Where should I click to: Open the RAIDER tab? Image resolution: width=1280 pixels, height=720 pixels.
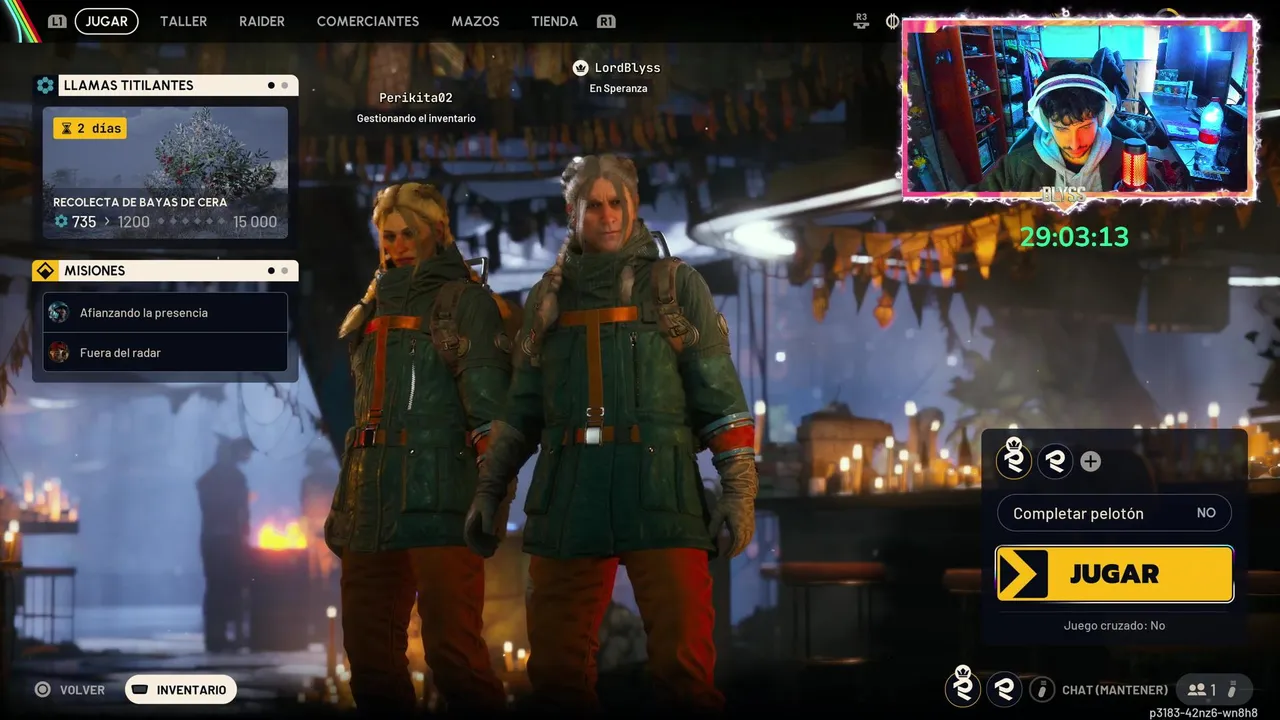[x=262, y=21]
